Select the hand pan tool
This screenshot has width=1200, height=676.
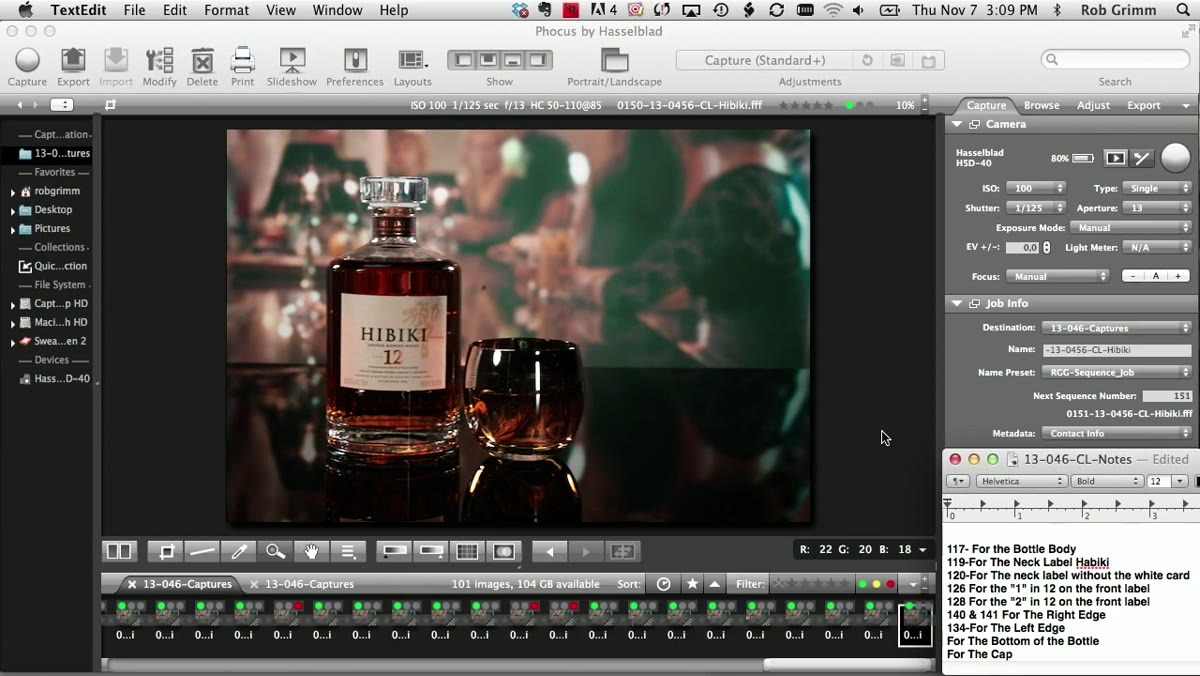tap(311, 551)
